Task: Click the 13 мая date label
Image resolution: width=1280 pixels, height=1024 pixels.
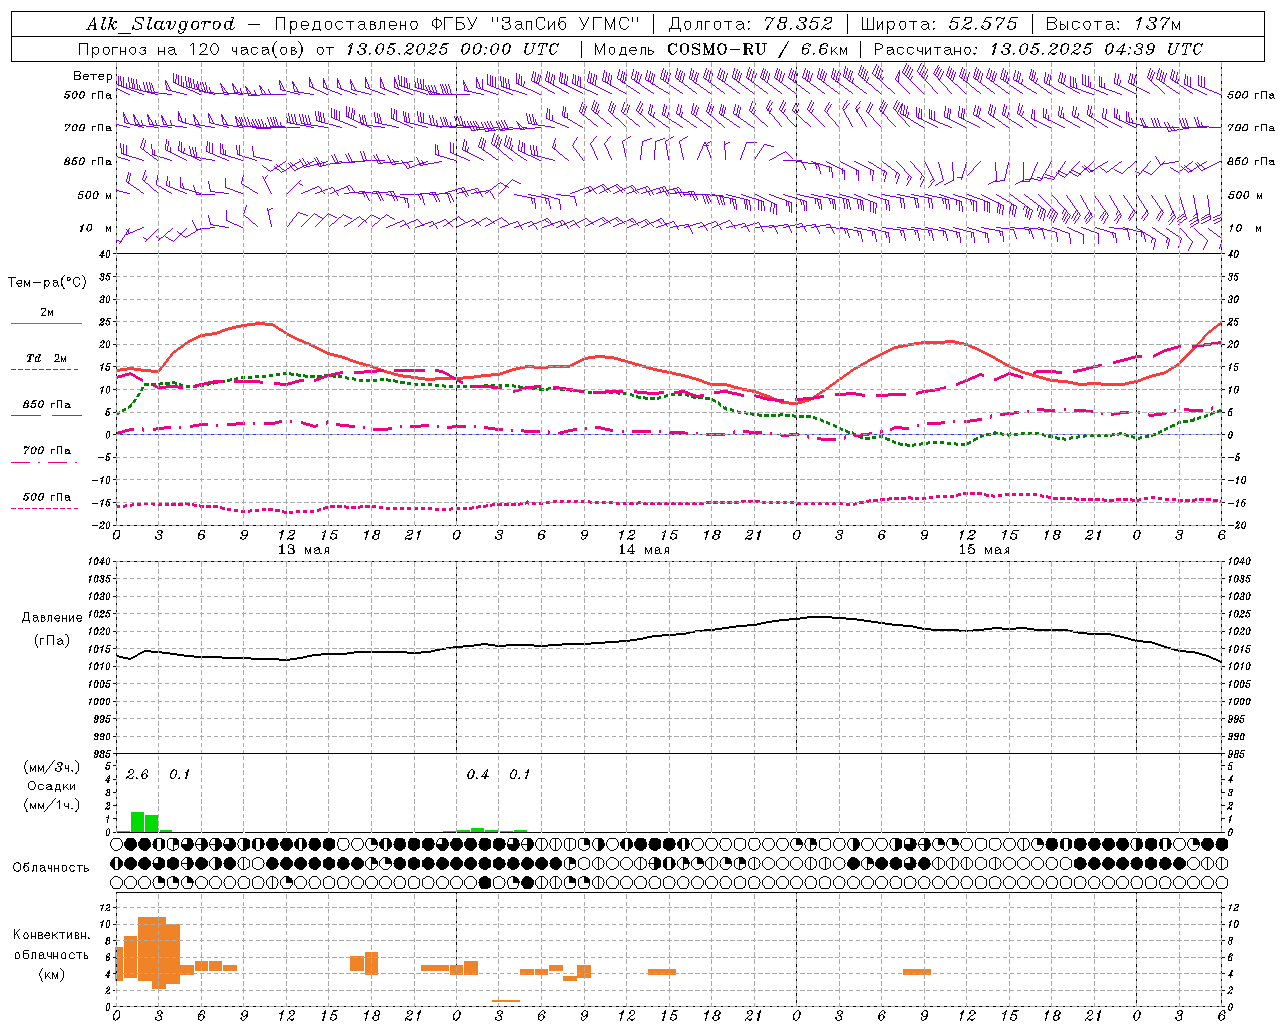Action: 304,550
